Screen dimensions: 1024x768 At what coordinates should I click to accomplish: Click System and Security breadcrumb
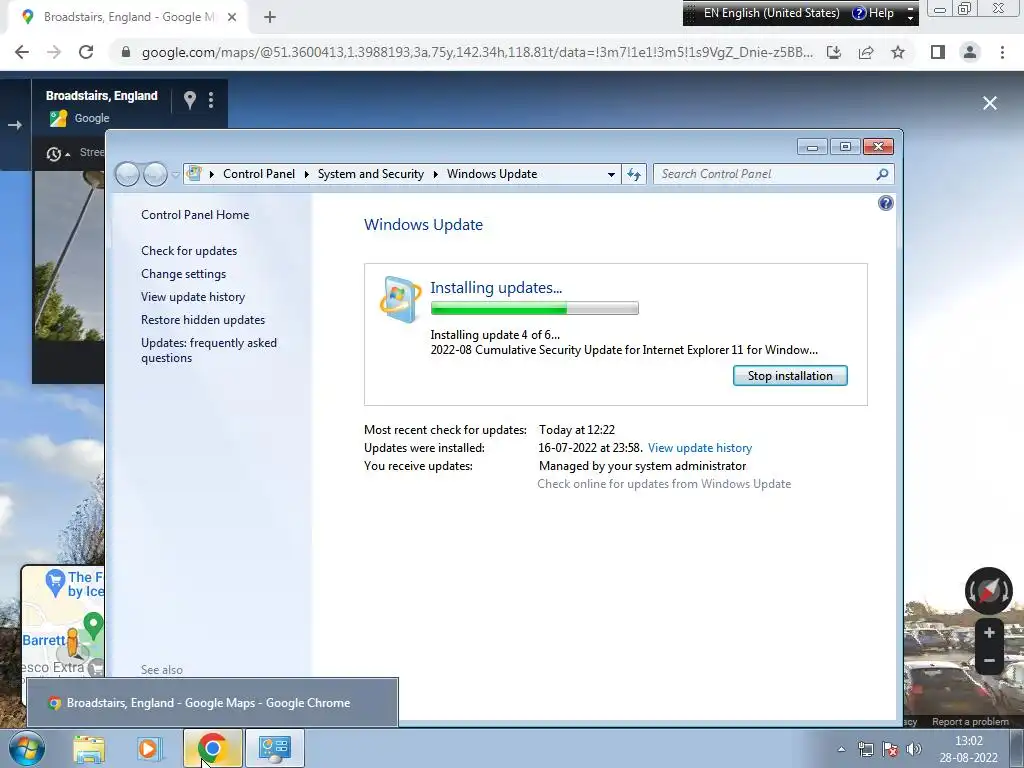point(370,174)
